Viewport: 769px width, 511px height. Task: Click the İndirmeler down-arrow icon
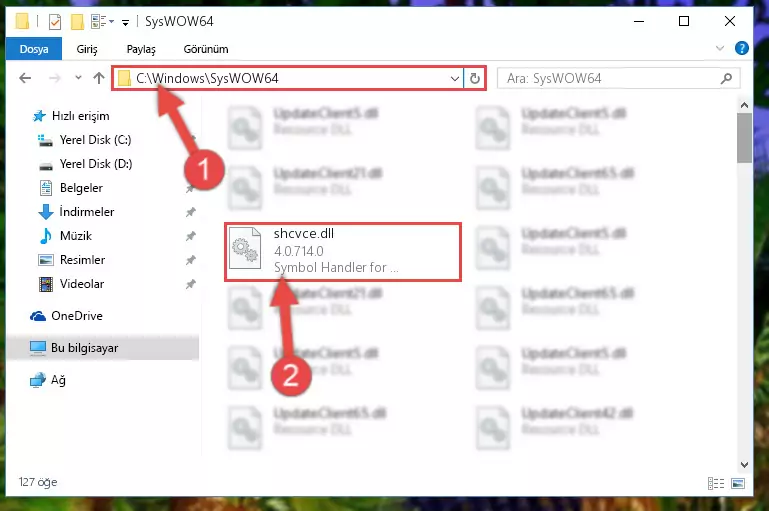pos(46,212)
